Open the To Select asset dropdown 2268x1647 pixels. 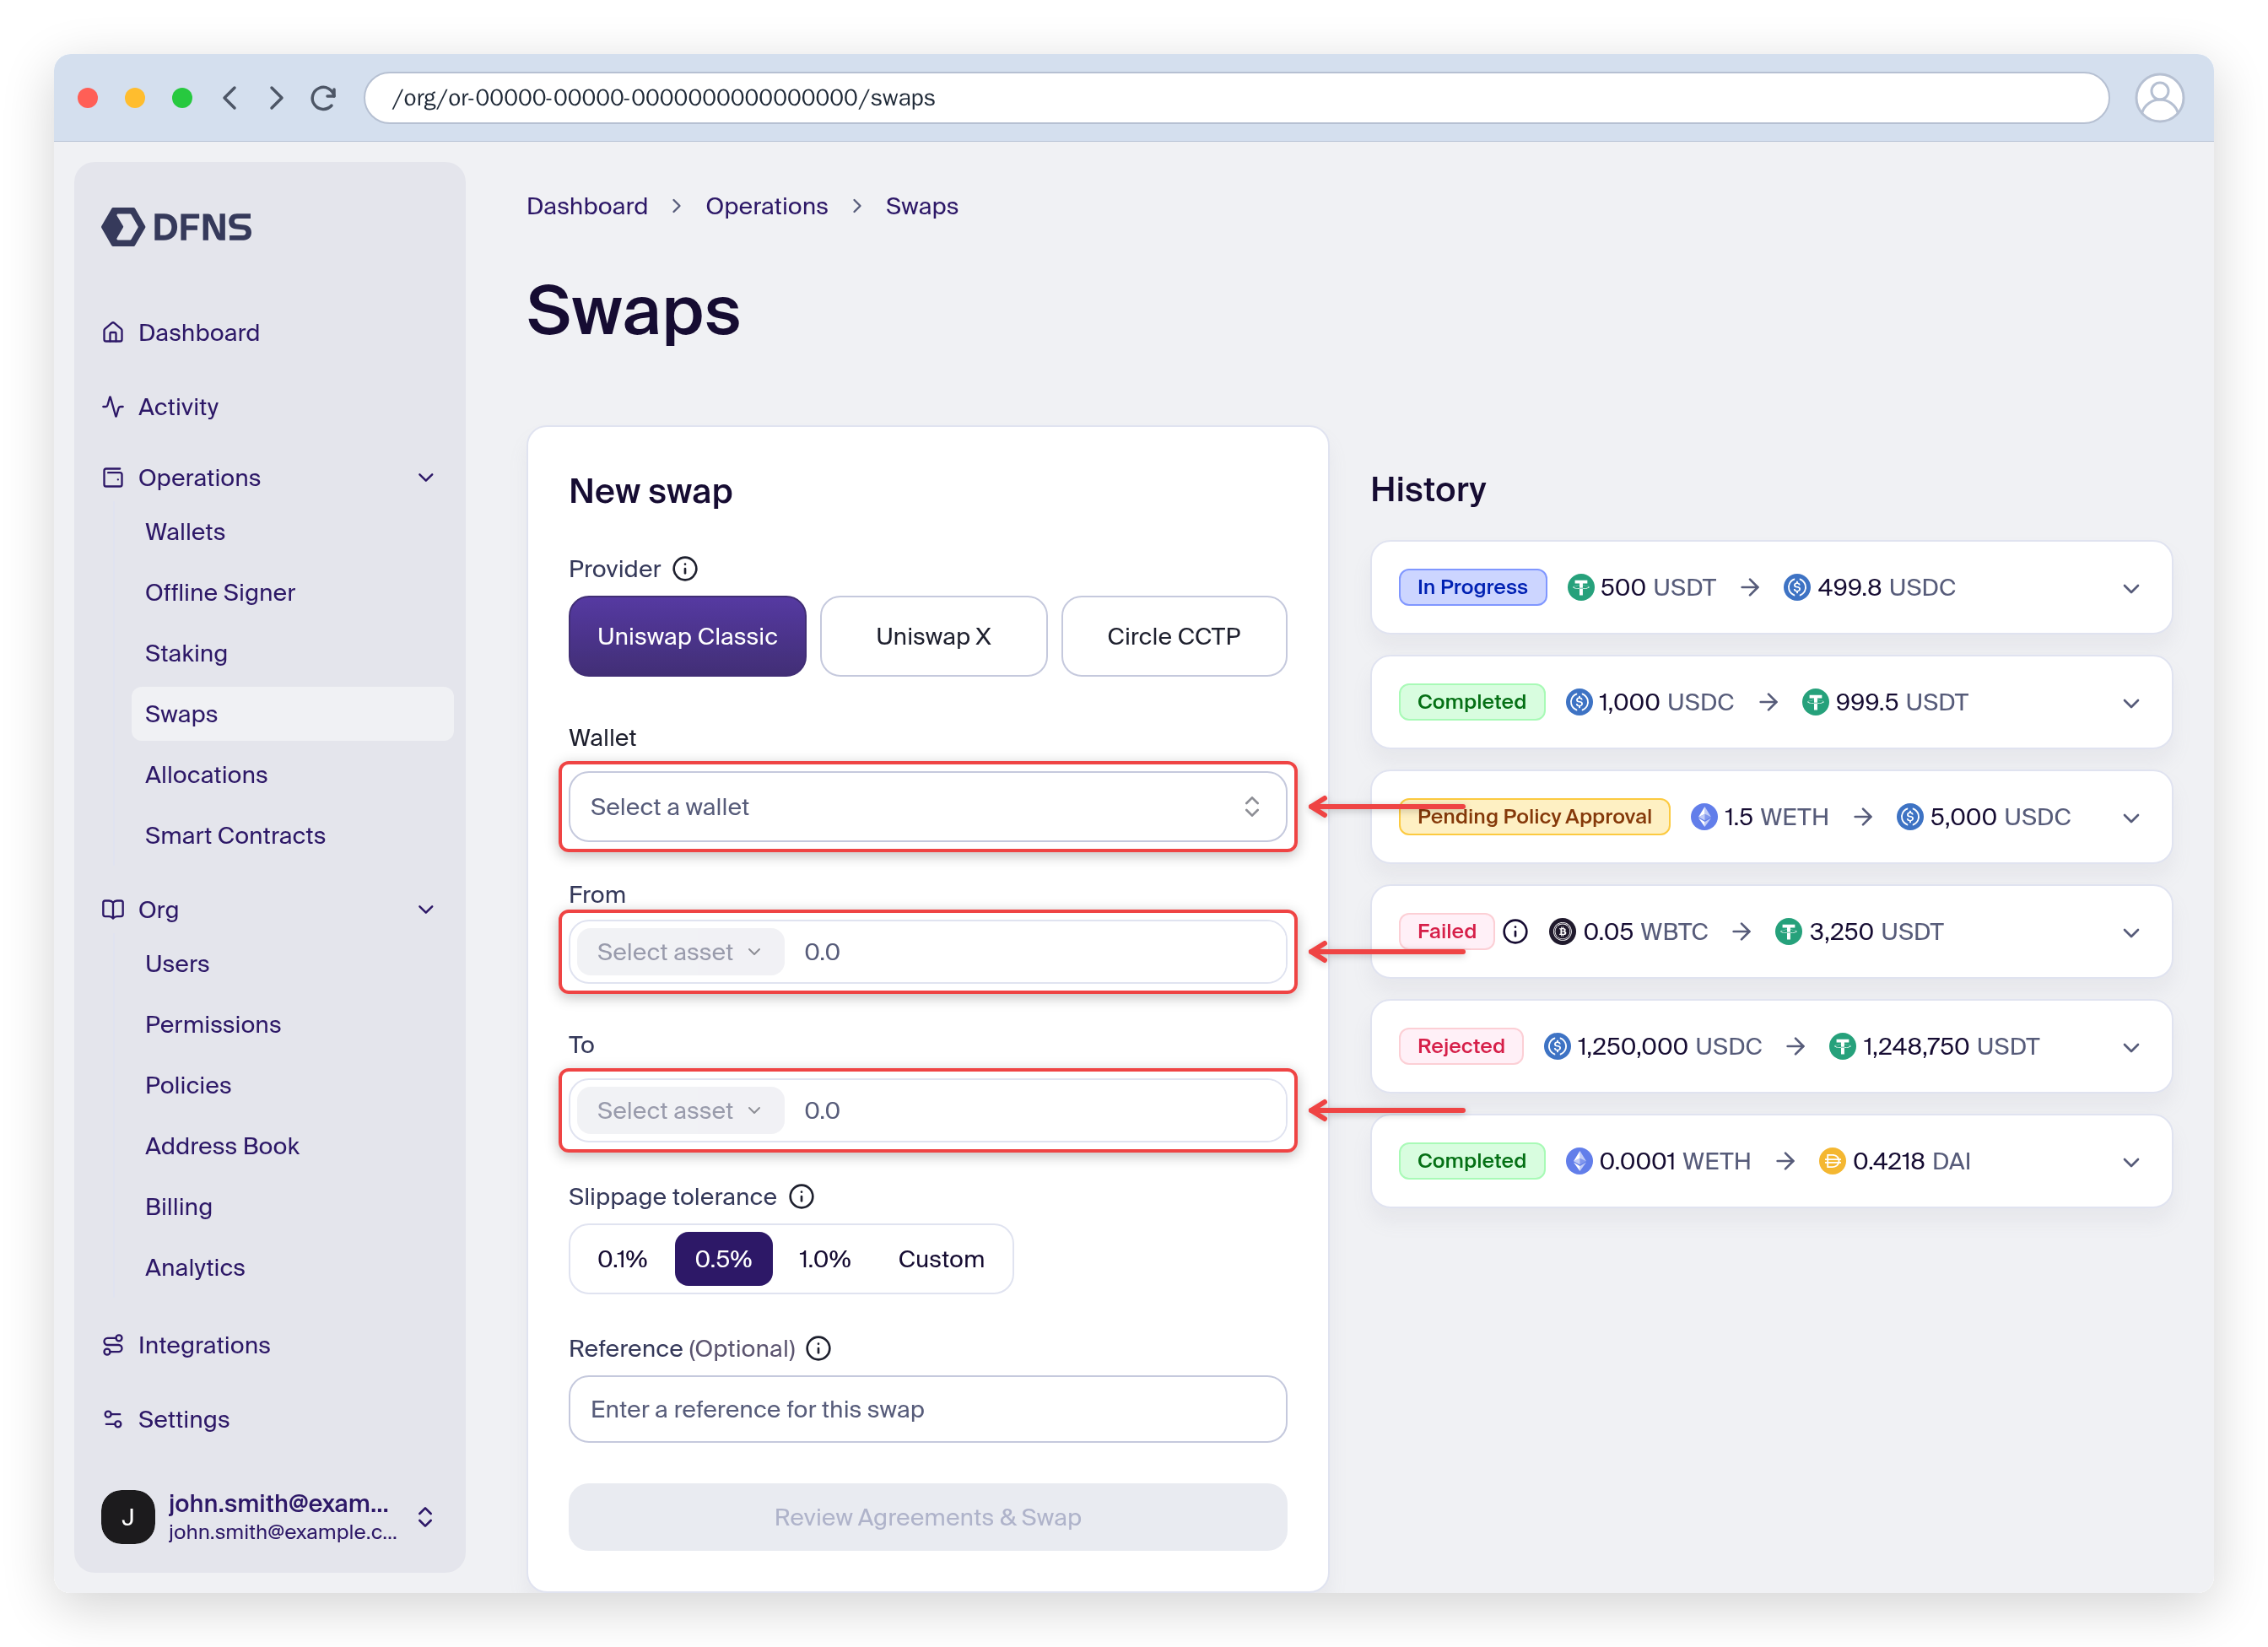click(x=680, y=1111)
